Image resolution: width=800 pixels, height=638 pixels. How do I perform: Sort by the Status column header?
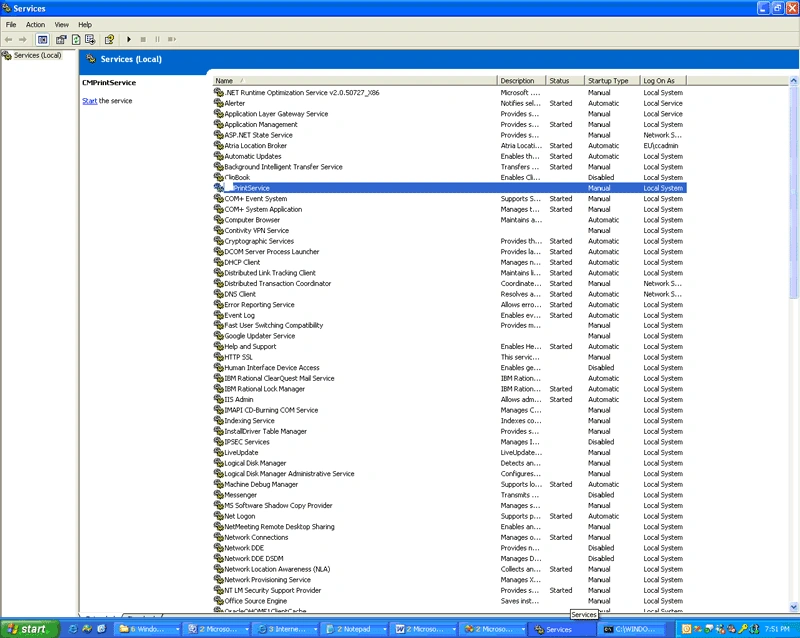565,81
